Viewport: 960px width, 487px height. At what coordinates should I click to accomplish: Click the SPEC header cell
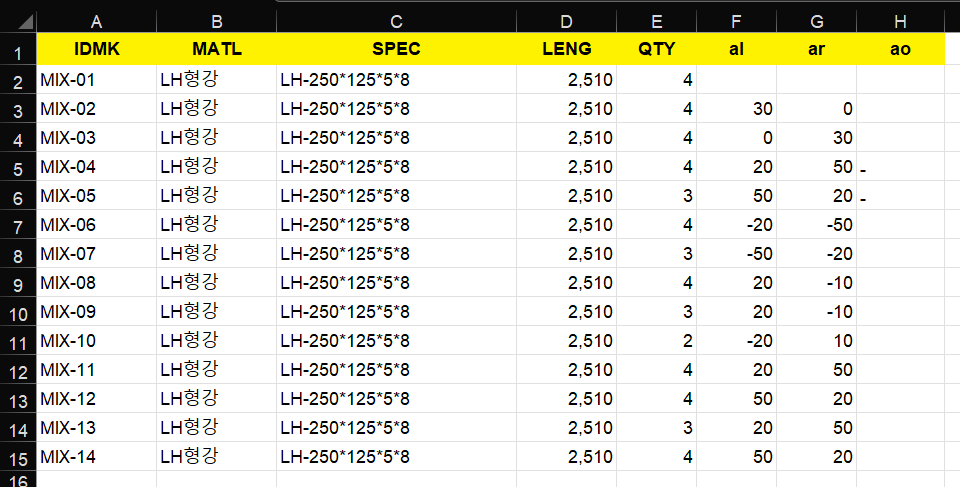pyautogui.click(x=396, y=49)
